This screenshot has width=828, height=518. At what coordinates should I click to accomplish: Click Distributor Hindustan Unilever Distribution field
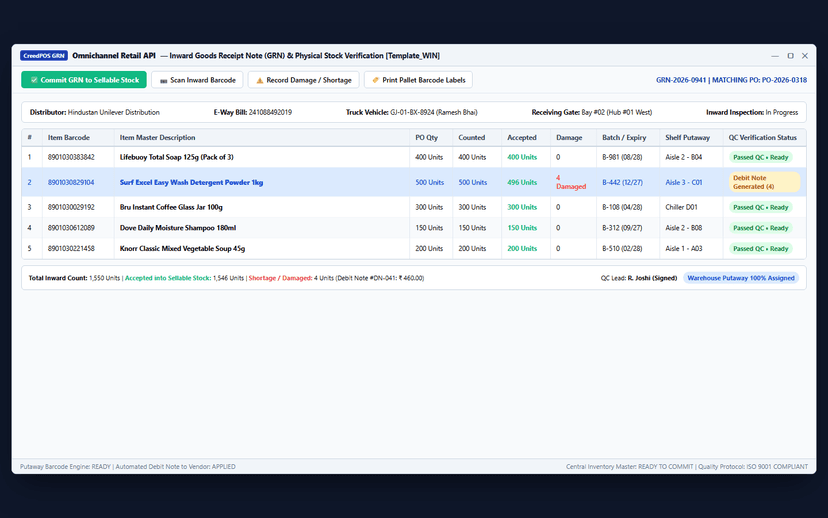pyautogui.click(x=95, y=112)
